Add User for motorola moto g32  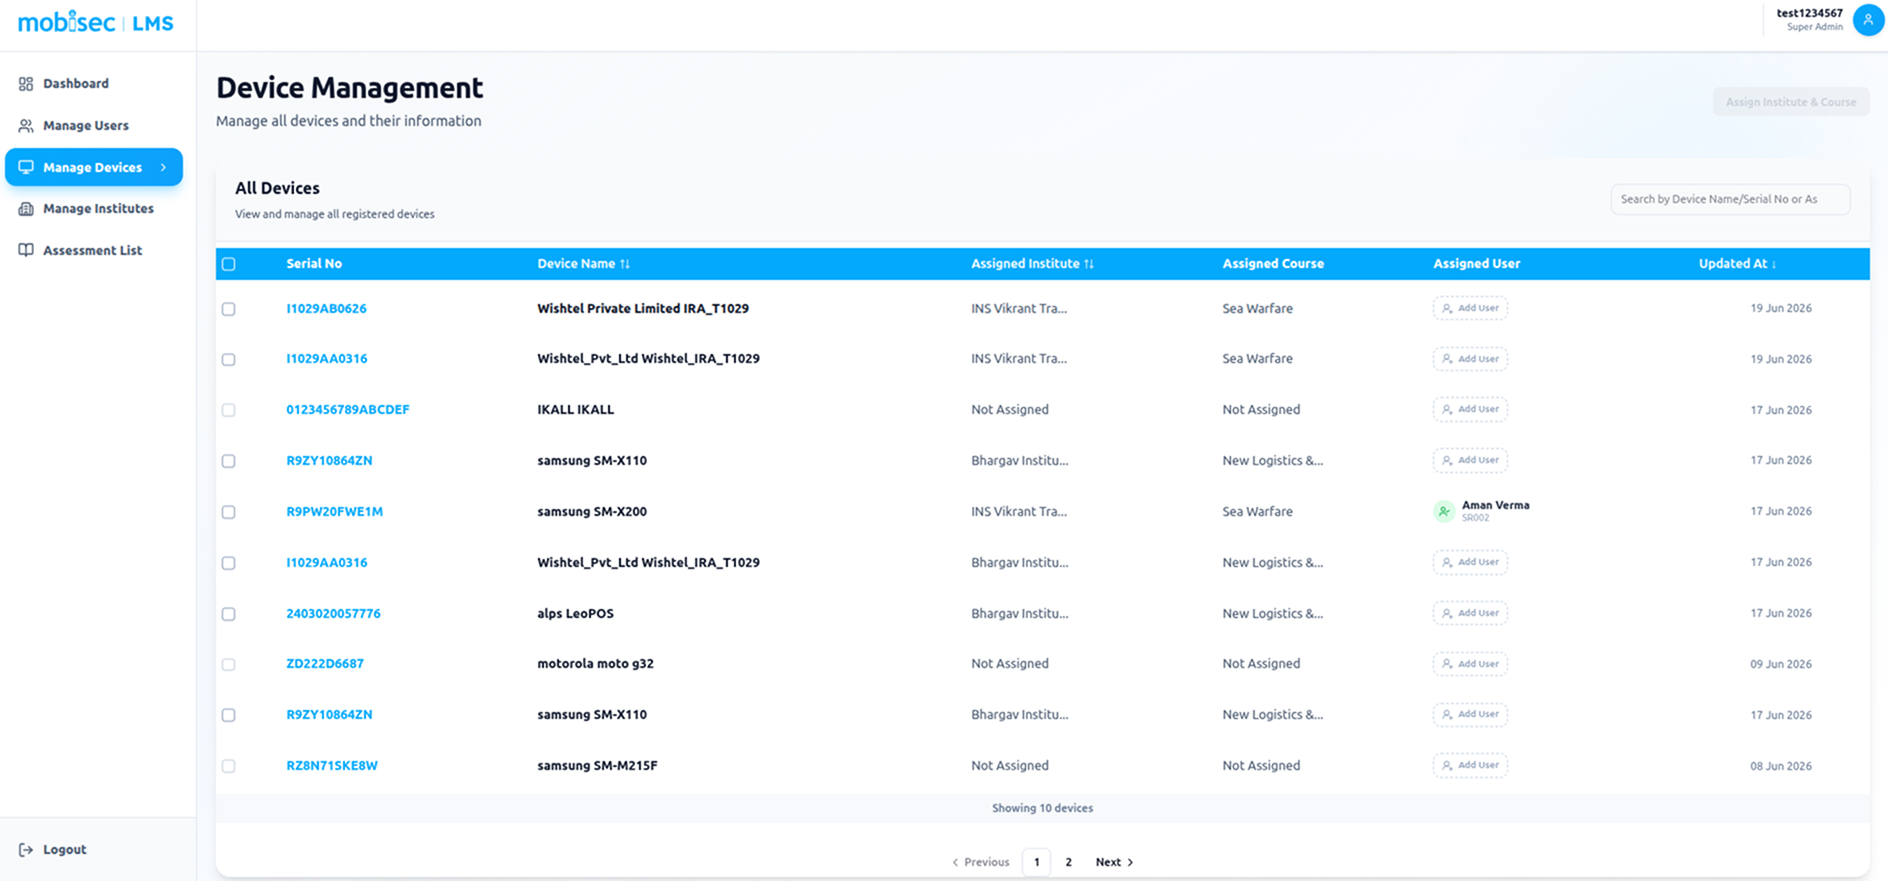[1470, 664]
